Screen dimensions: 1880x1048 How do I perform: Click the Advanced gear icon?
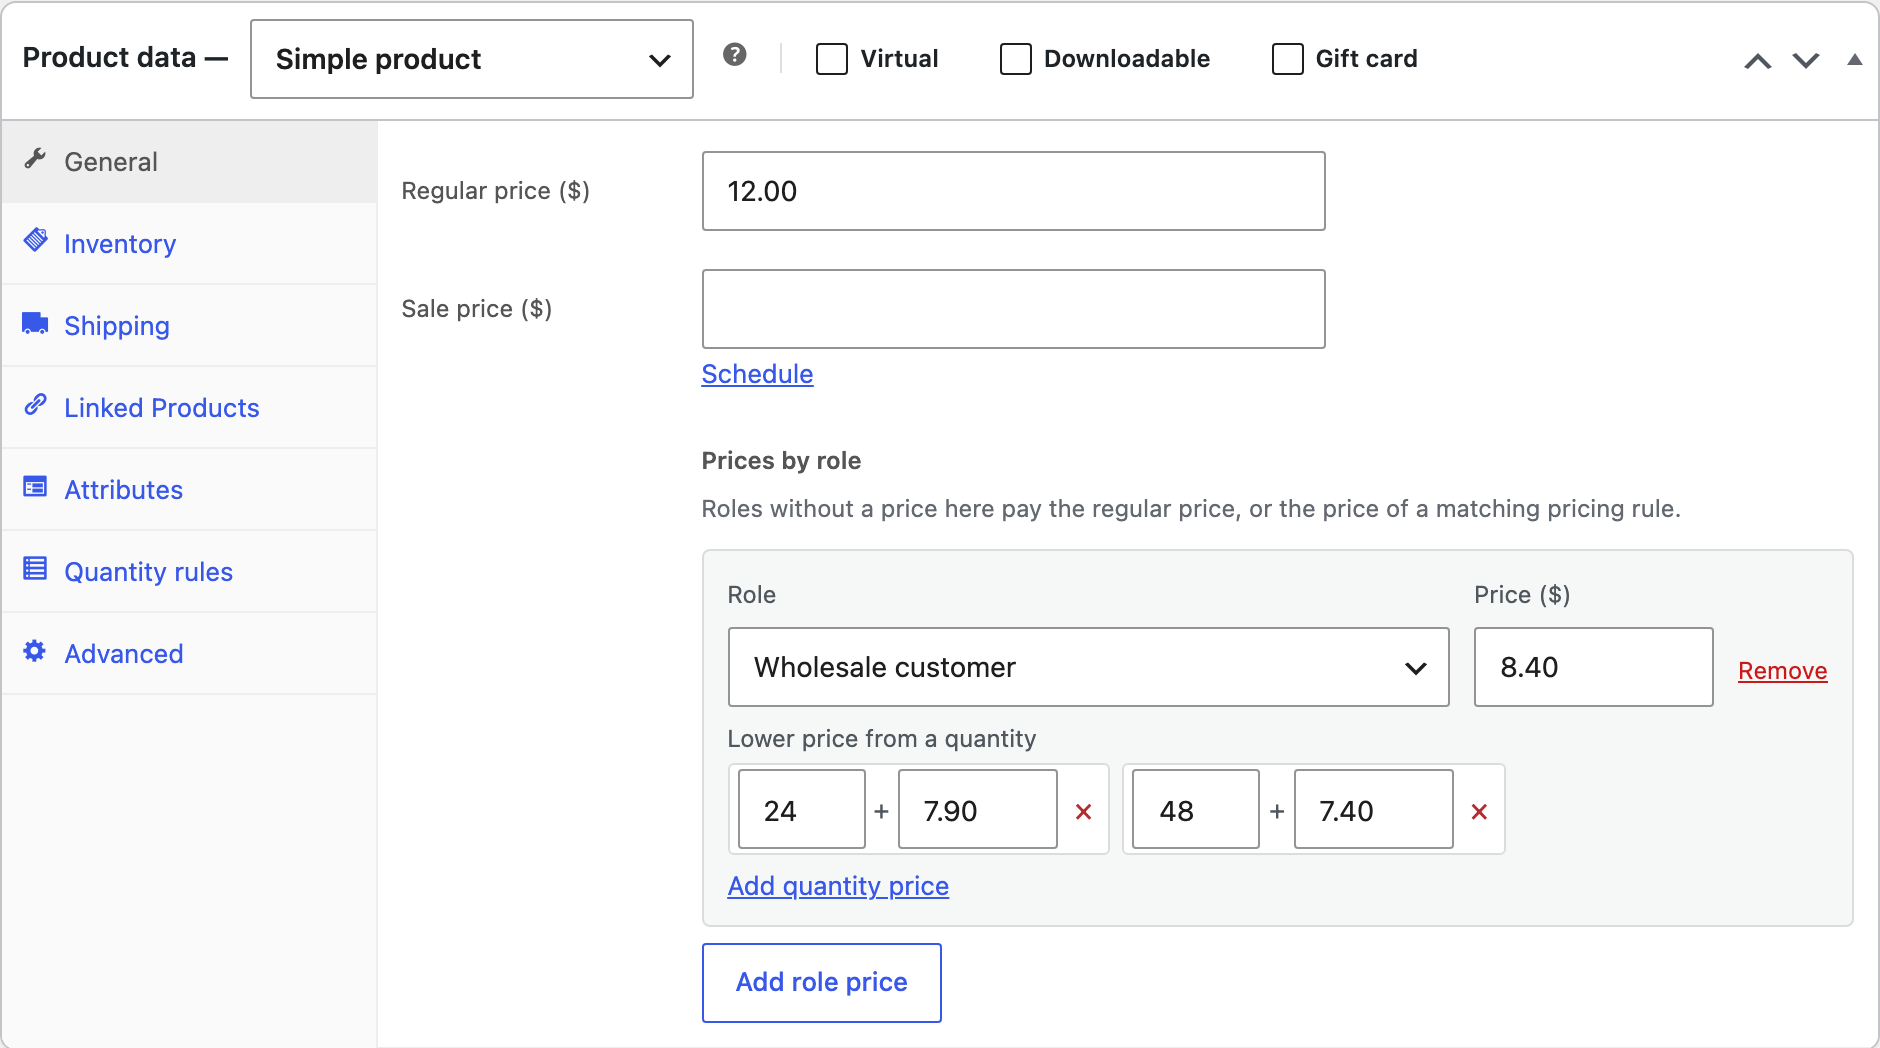(36, 651)
